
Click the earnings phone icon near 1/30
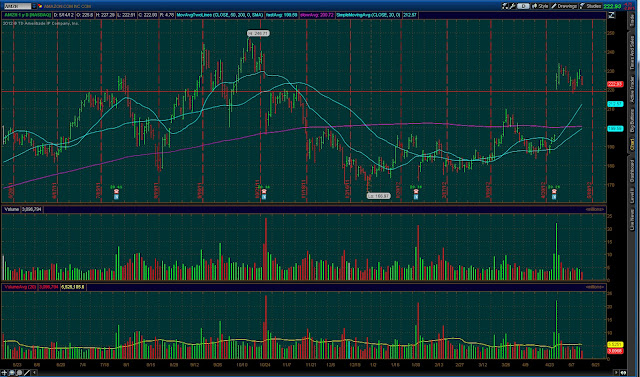click(416, 192)
